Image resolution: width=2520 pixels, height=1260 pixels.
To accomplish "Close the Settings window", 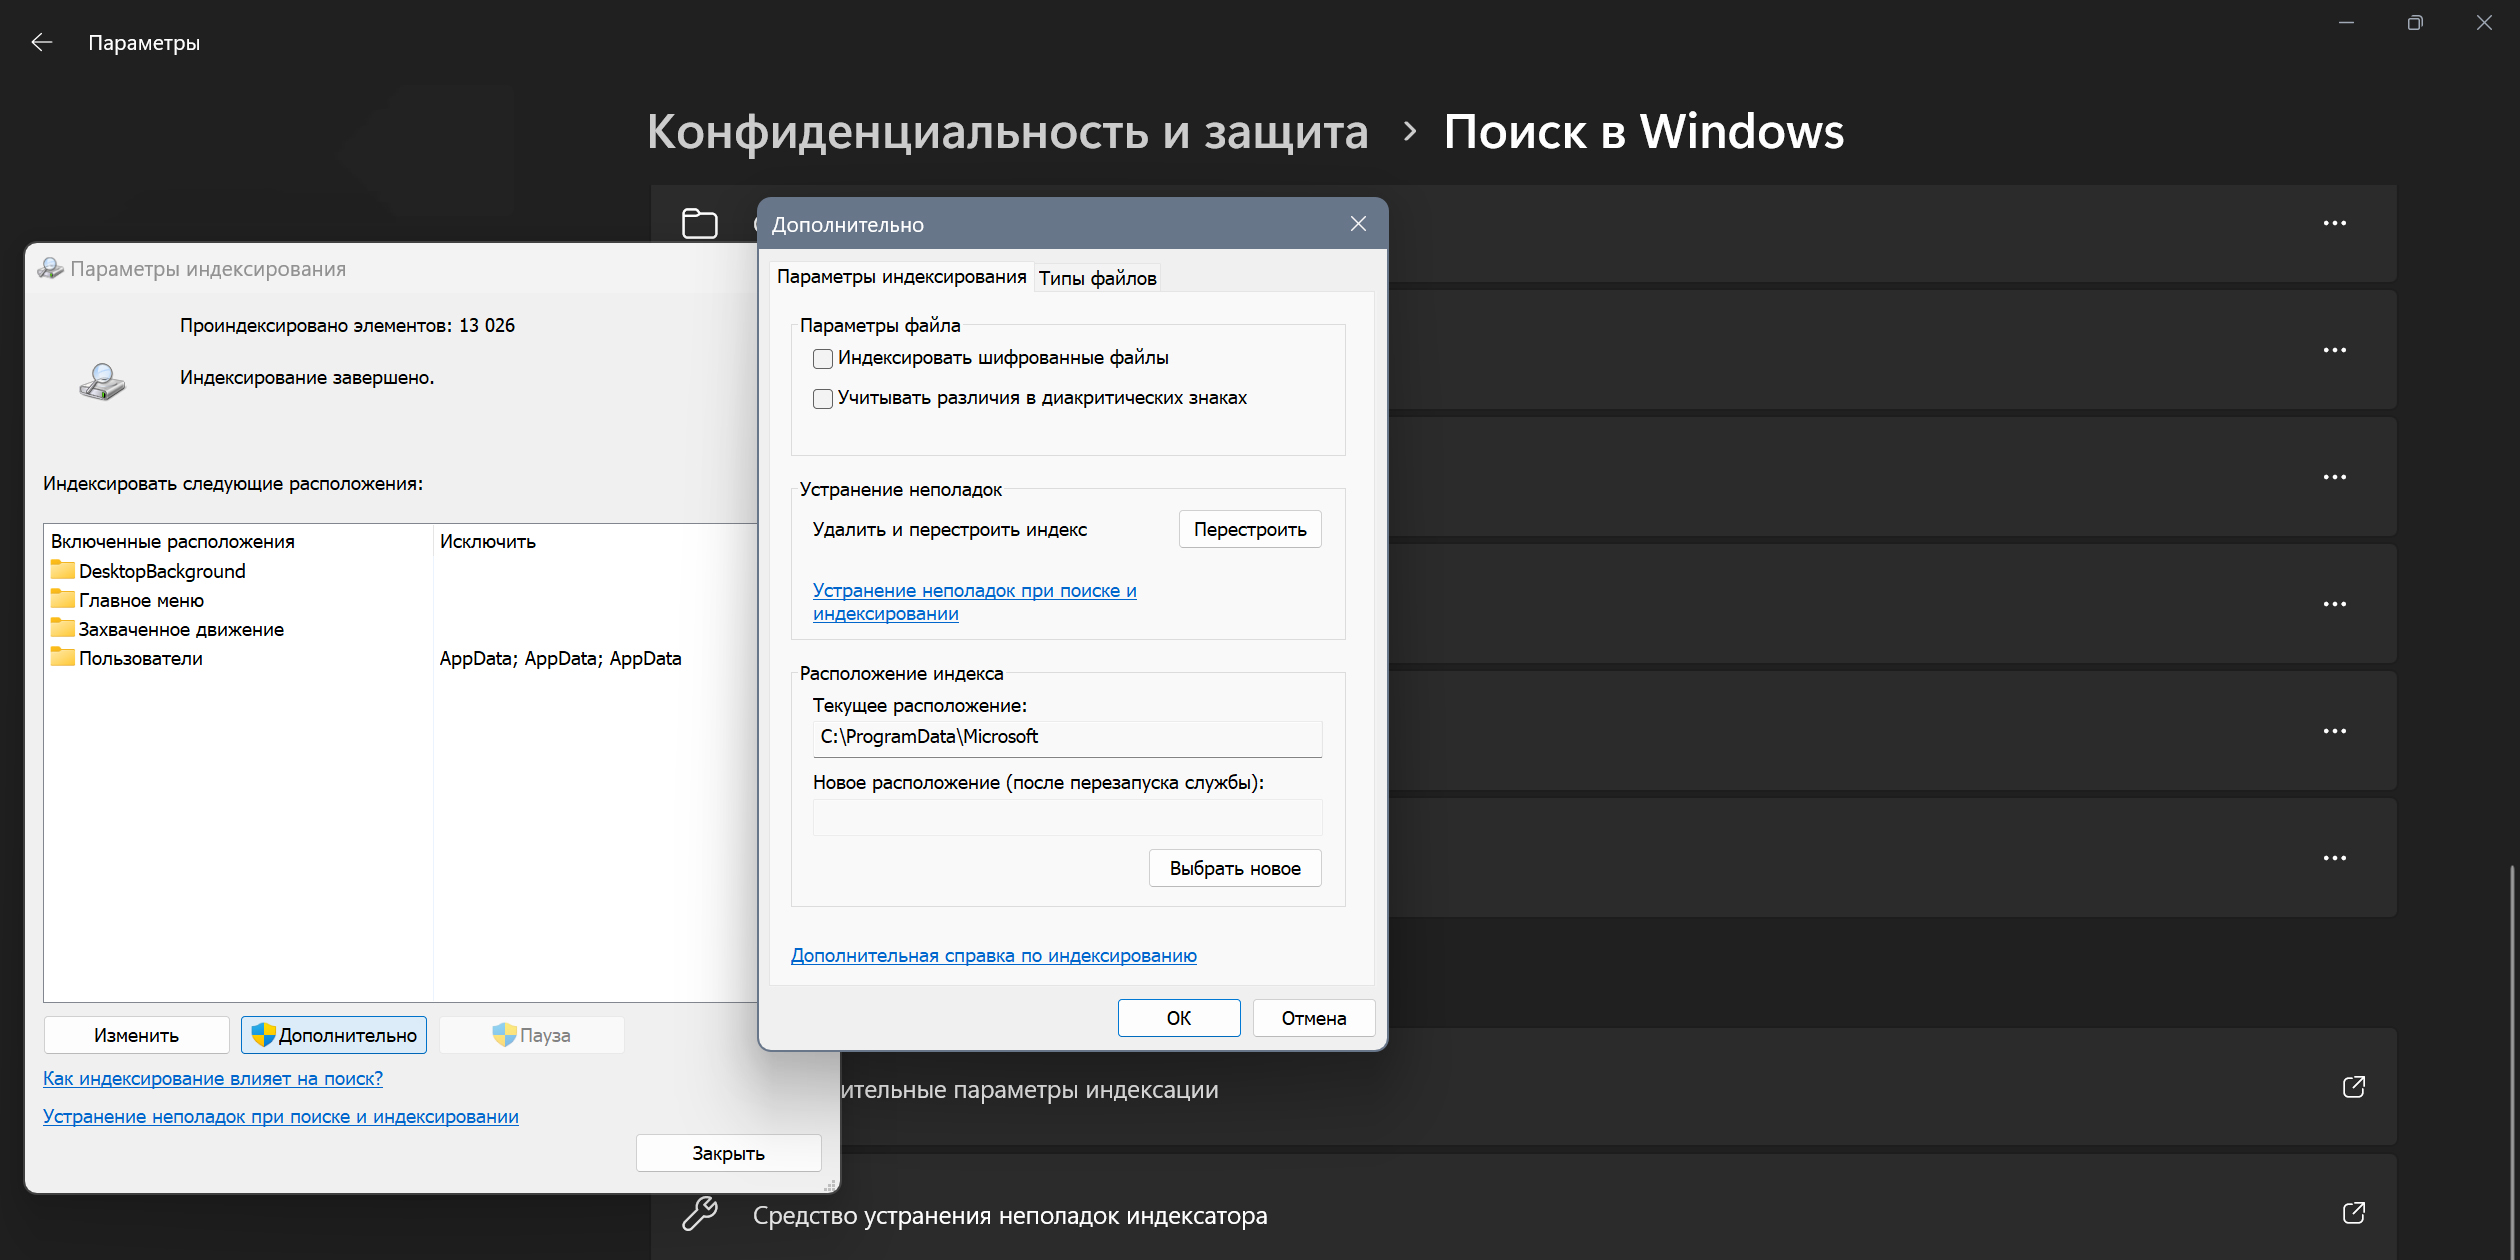I will point(2484,22).
